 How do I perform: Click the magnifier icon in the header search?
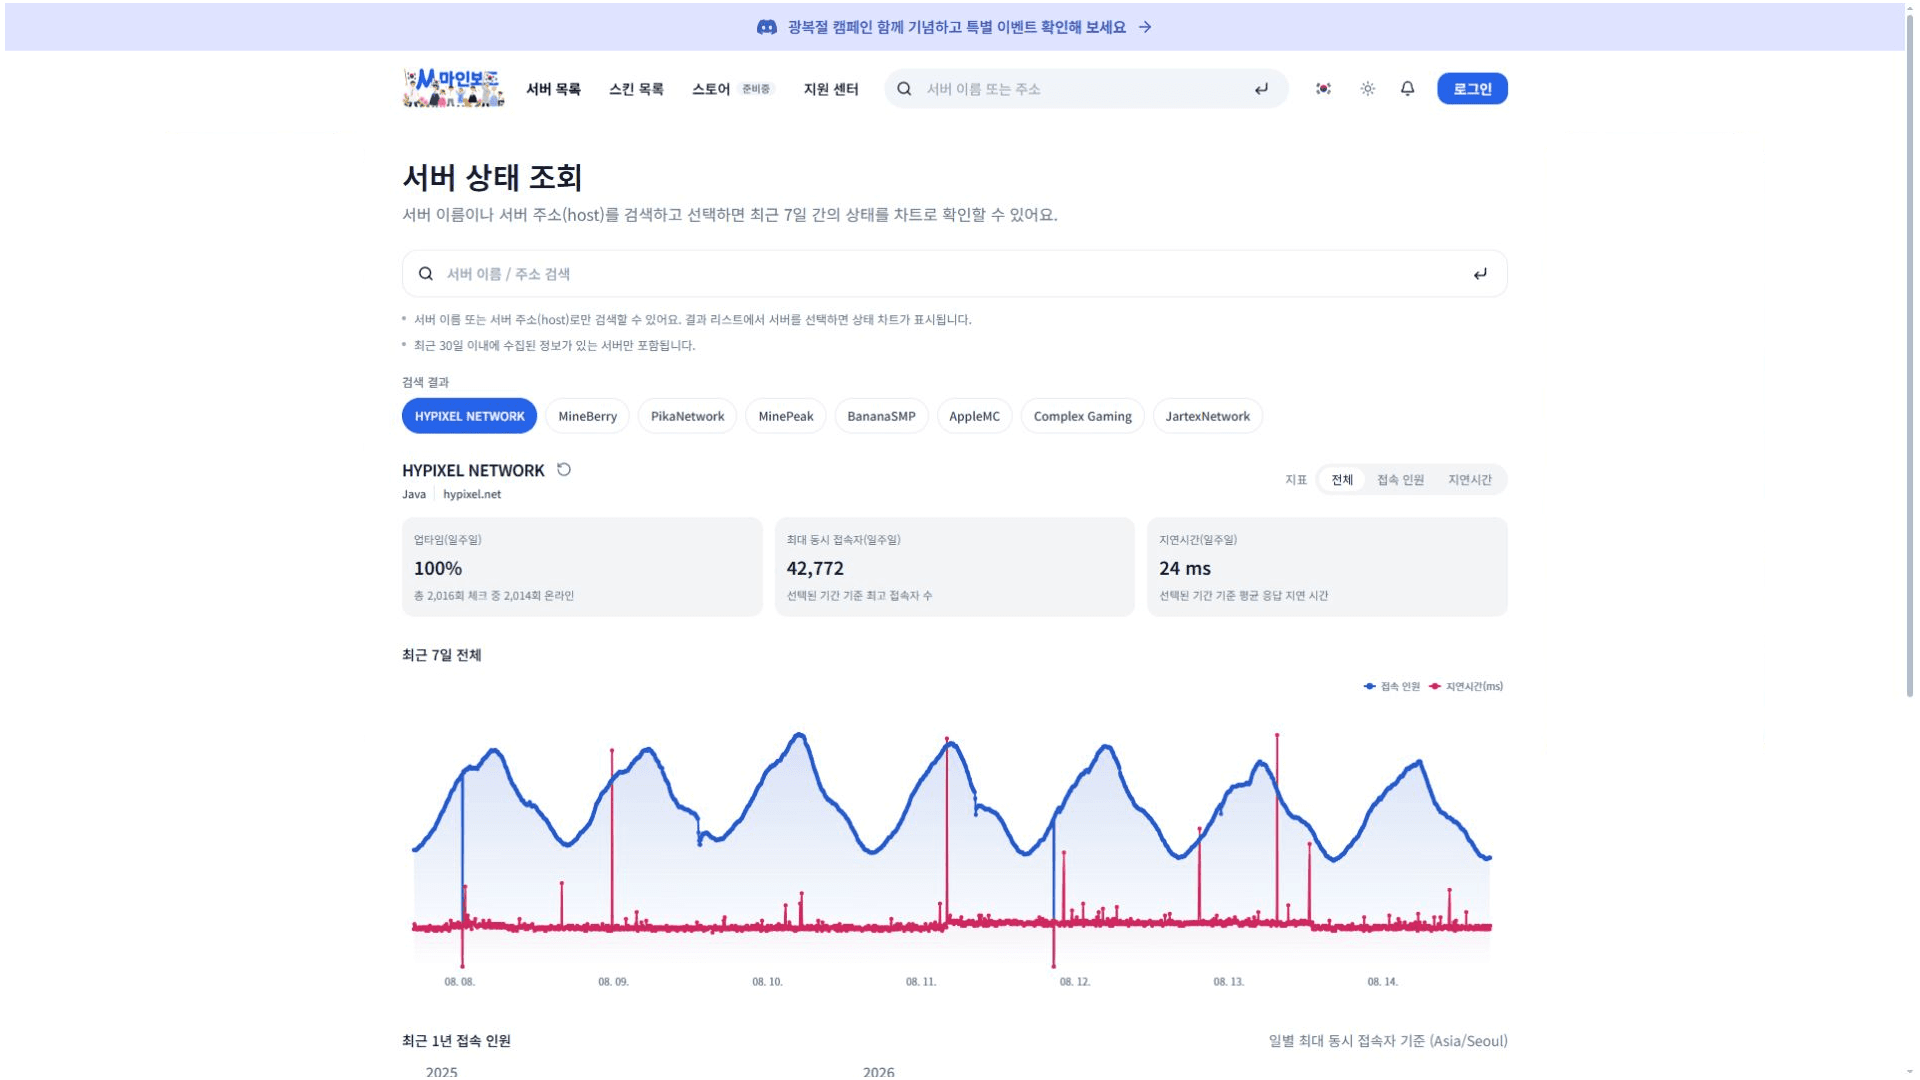(x=904, y=89)
